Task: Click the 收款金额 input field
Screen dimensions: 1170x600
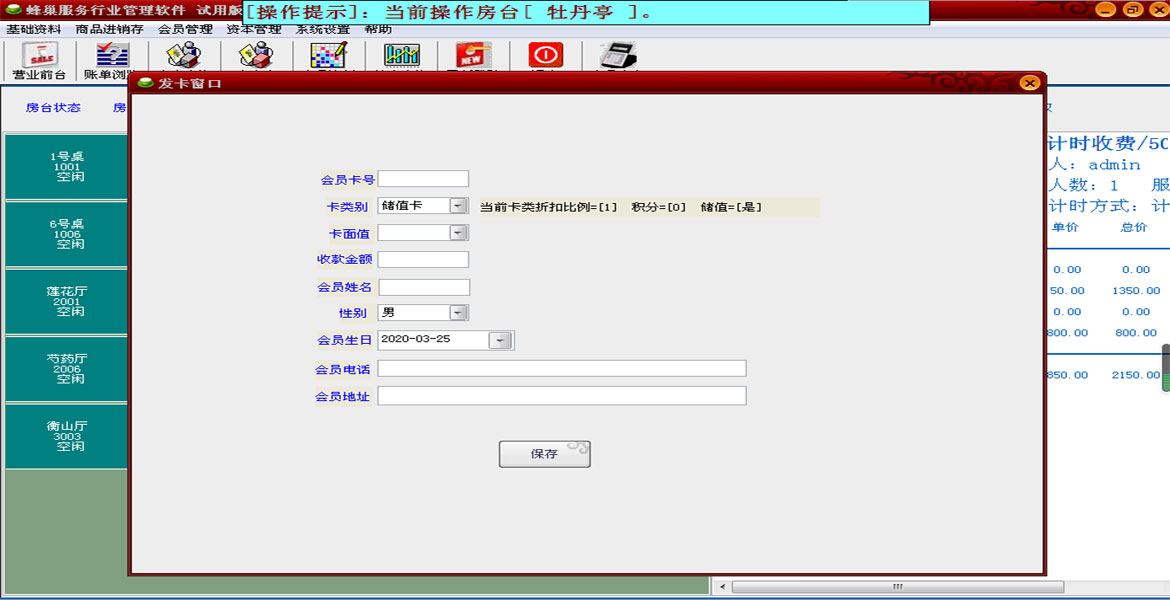Action: pos(423,260)
